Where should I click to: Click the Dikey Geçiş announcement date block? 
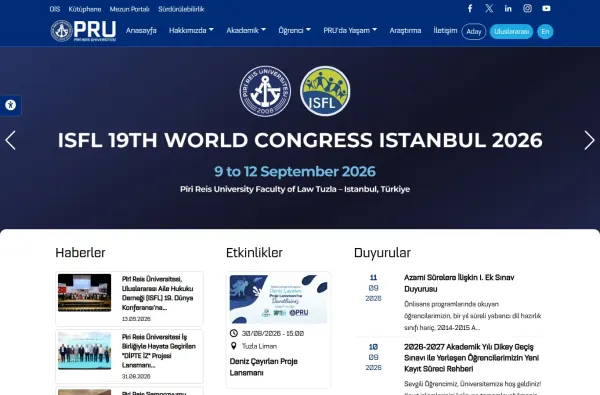pos(373,357)
